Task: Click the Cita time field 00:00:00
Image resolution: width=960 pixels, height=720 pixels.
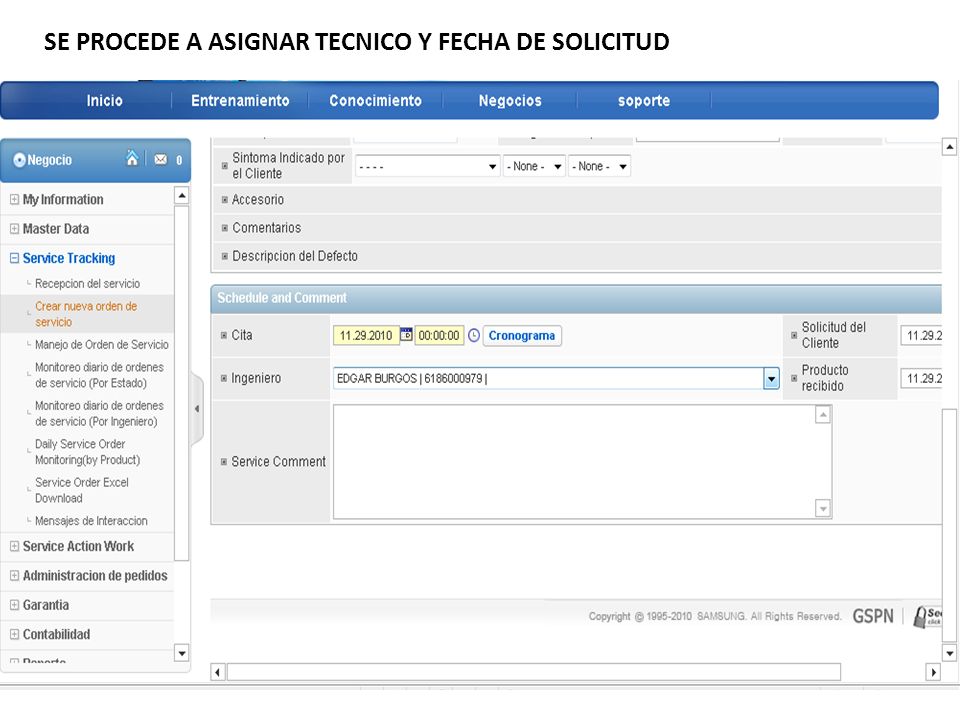Action: click(439, 336)
